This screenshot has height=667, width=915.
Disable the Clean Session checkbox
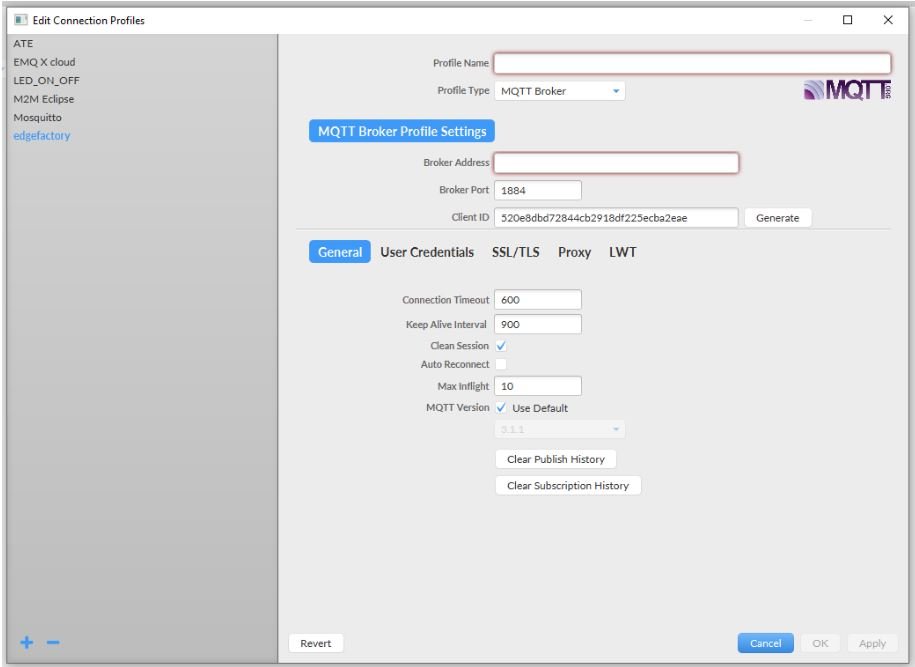coord(499,345)
